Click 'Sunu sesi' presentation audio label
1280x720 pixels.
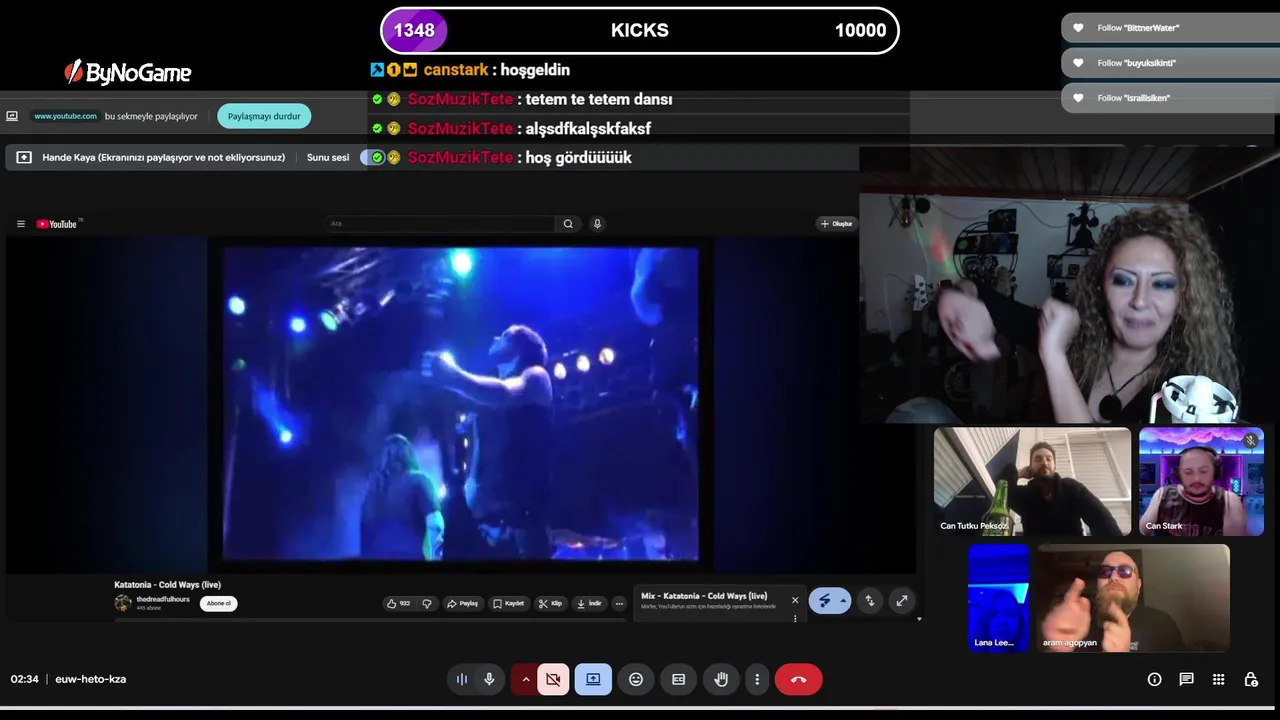328,157
